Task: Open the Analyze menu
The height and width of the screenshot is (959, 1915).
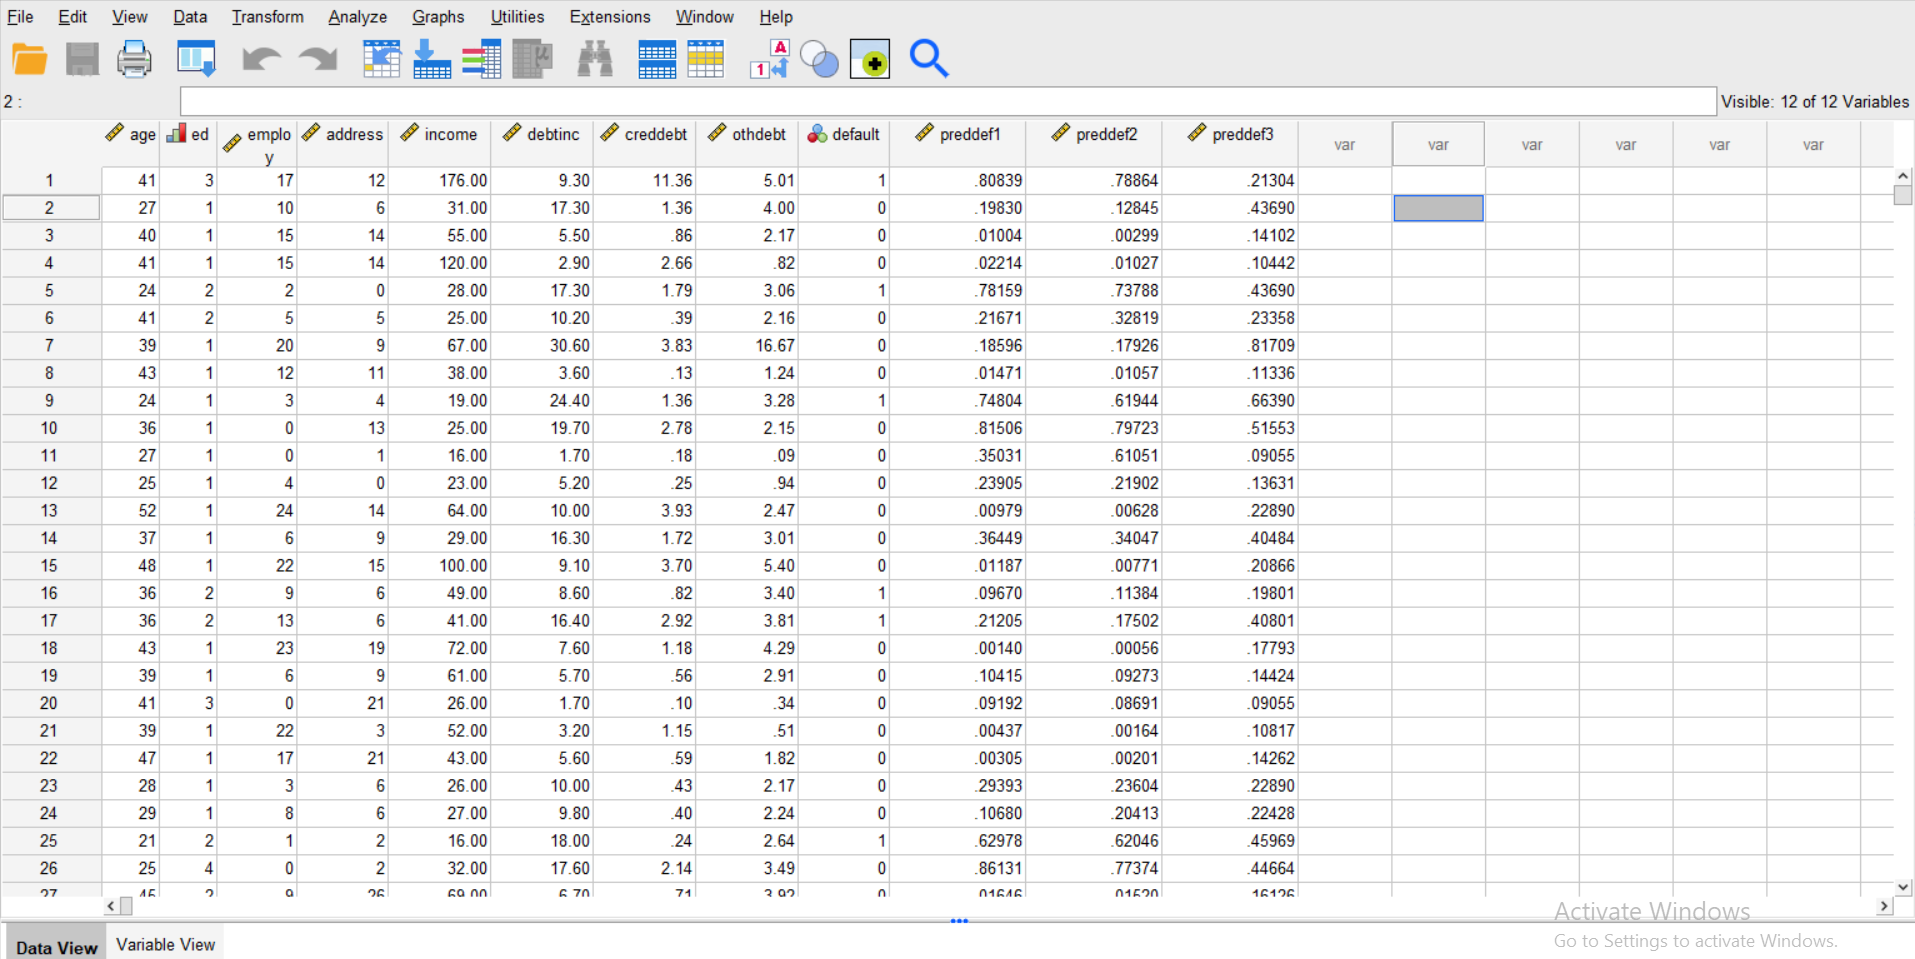Action: tap(358, 17)
